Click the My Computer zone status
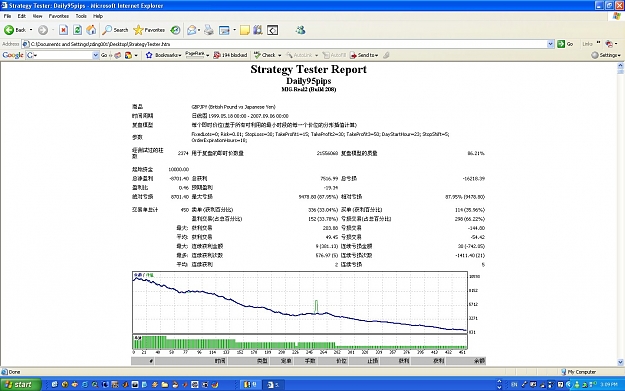625x391 pixels. coord(578,372)
